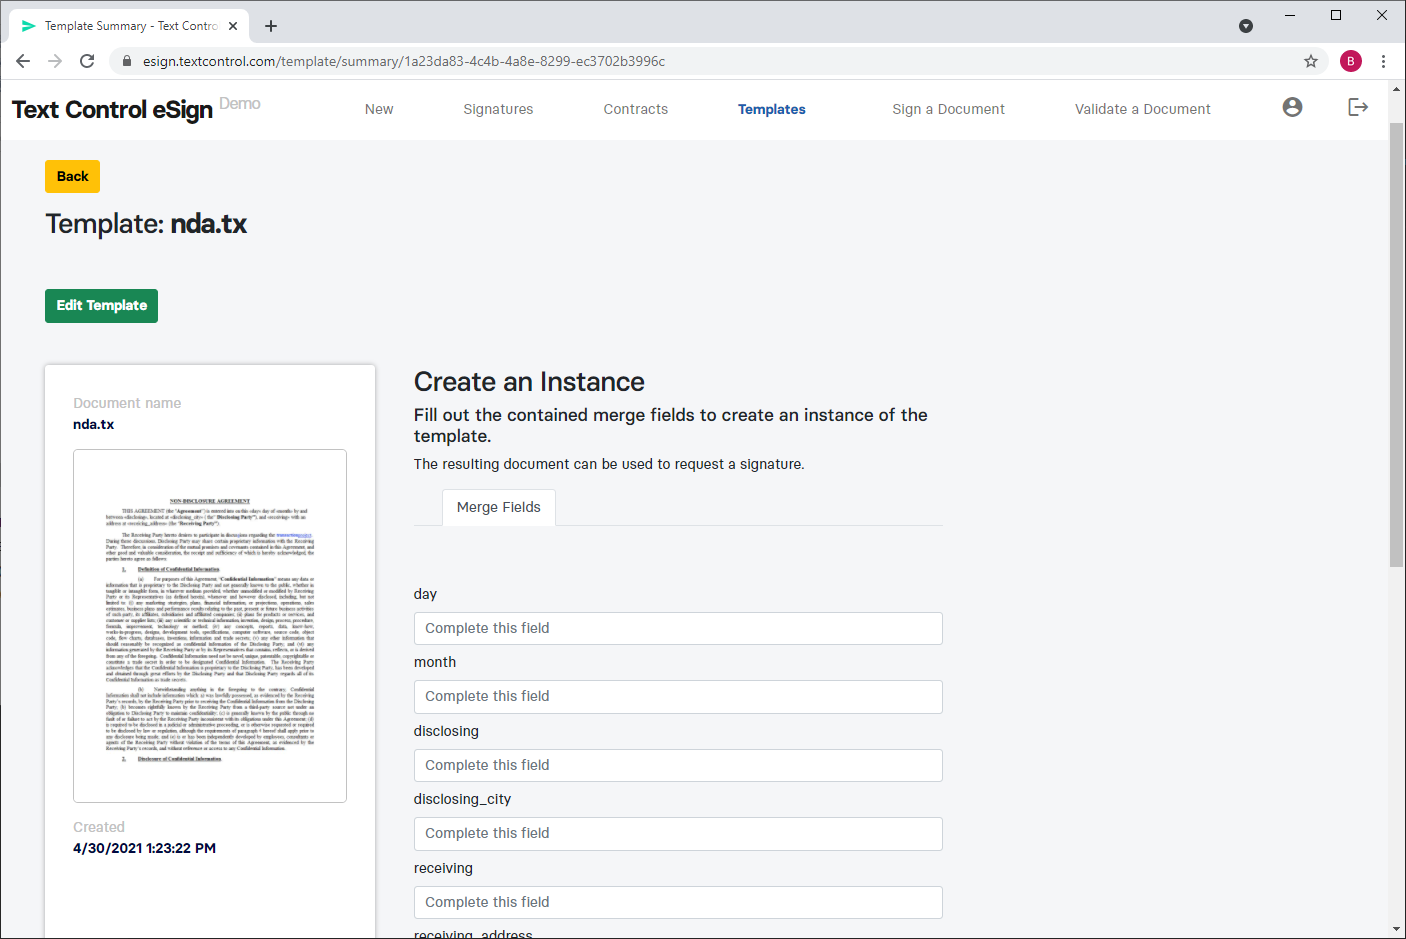Click the receiving input field

[x=678, y=902]
